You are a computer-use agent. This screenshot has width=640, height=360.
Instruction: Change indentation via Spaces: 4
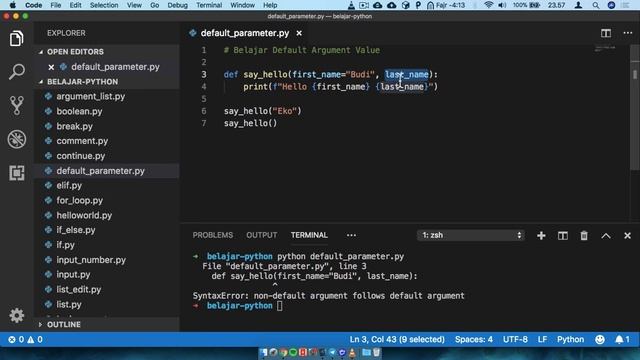coord(473,340)
